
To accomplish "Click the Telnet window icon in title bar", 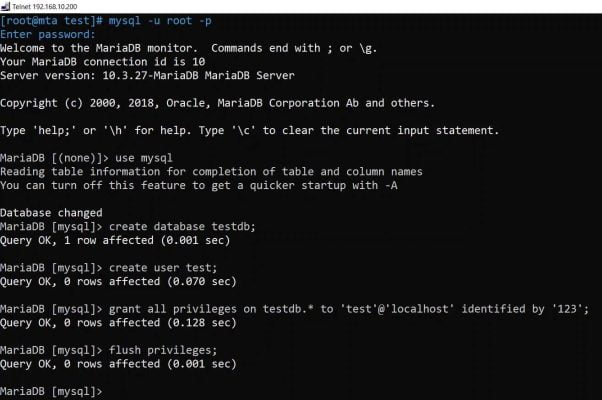I will [6, 6].
